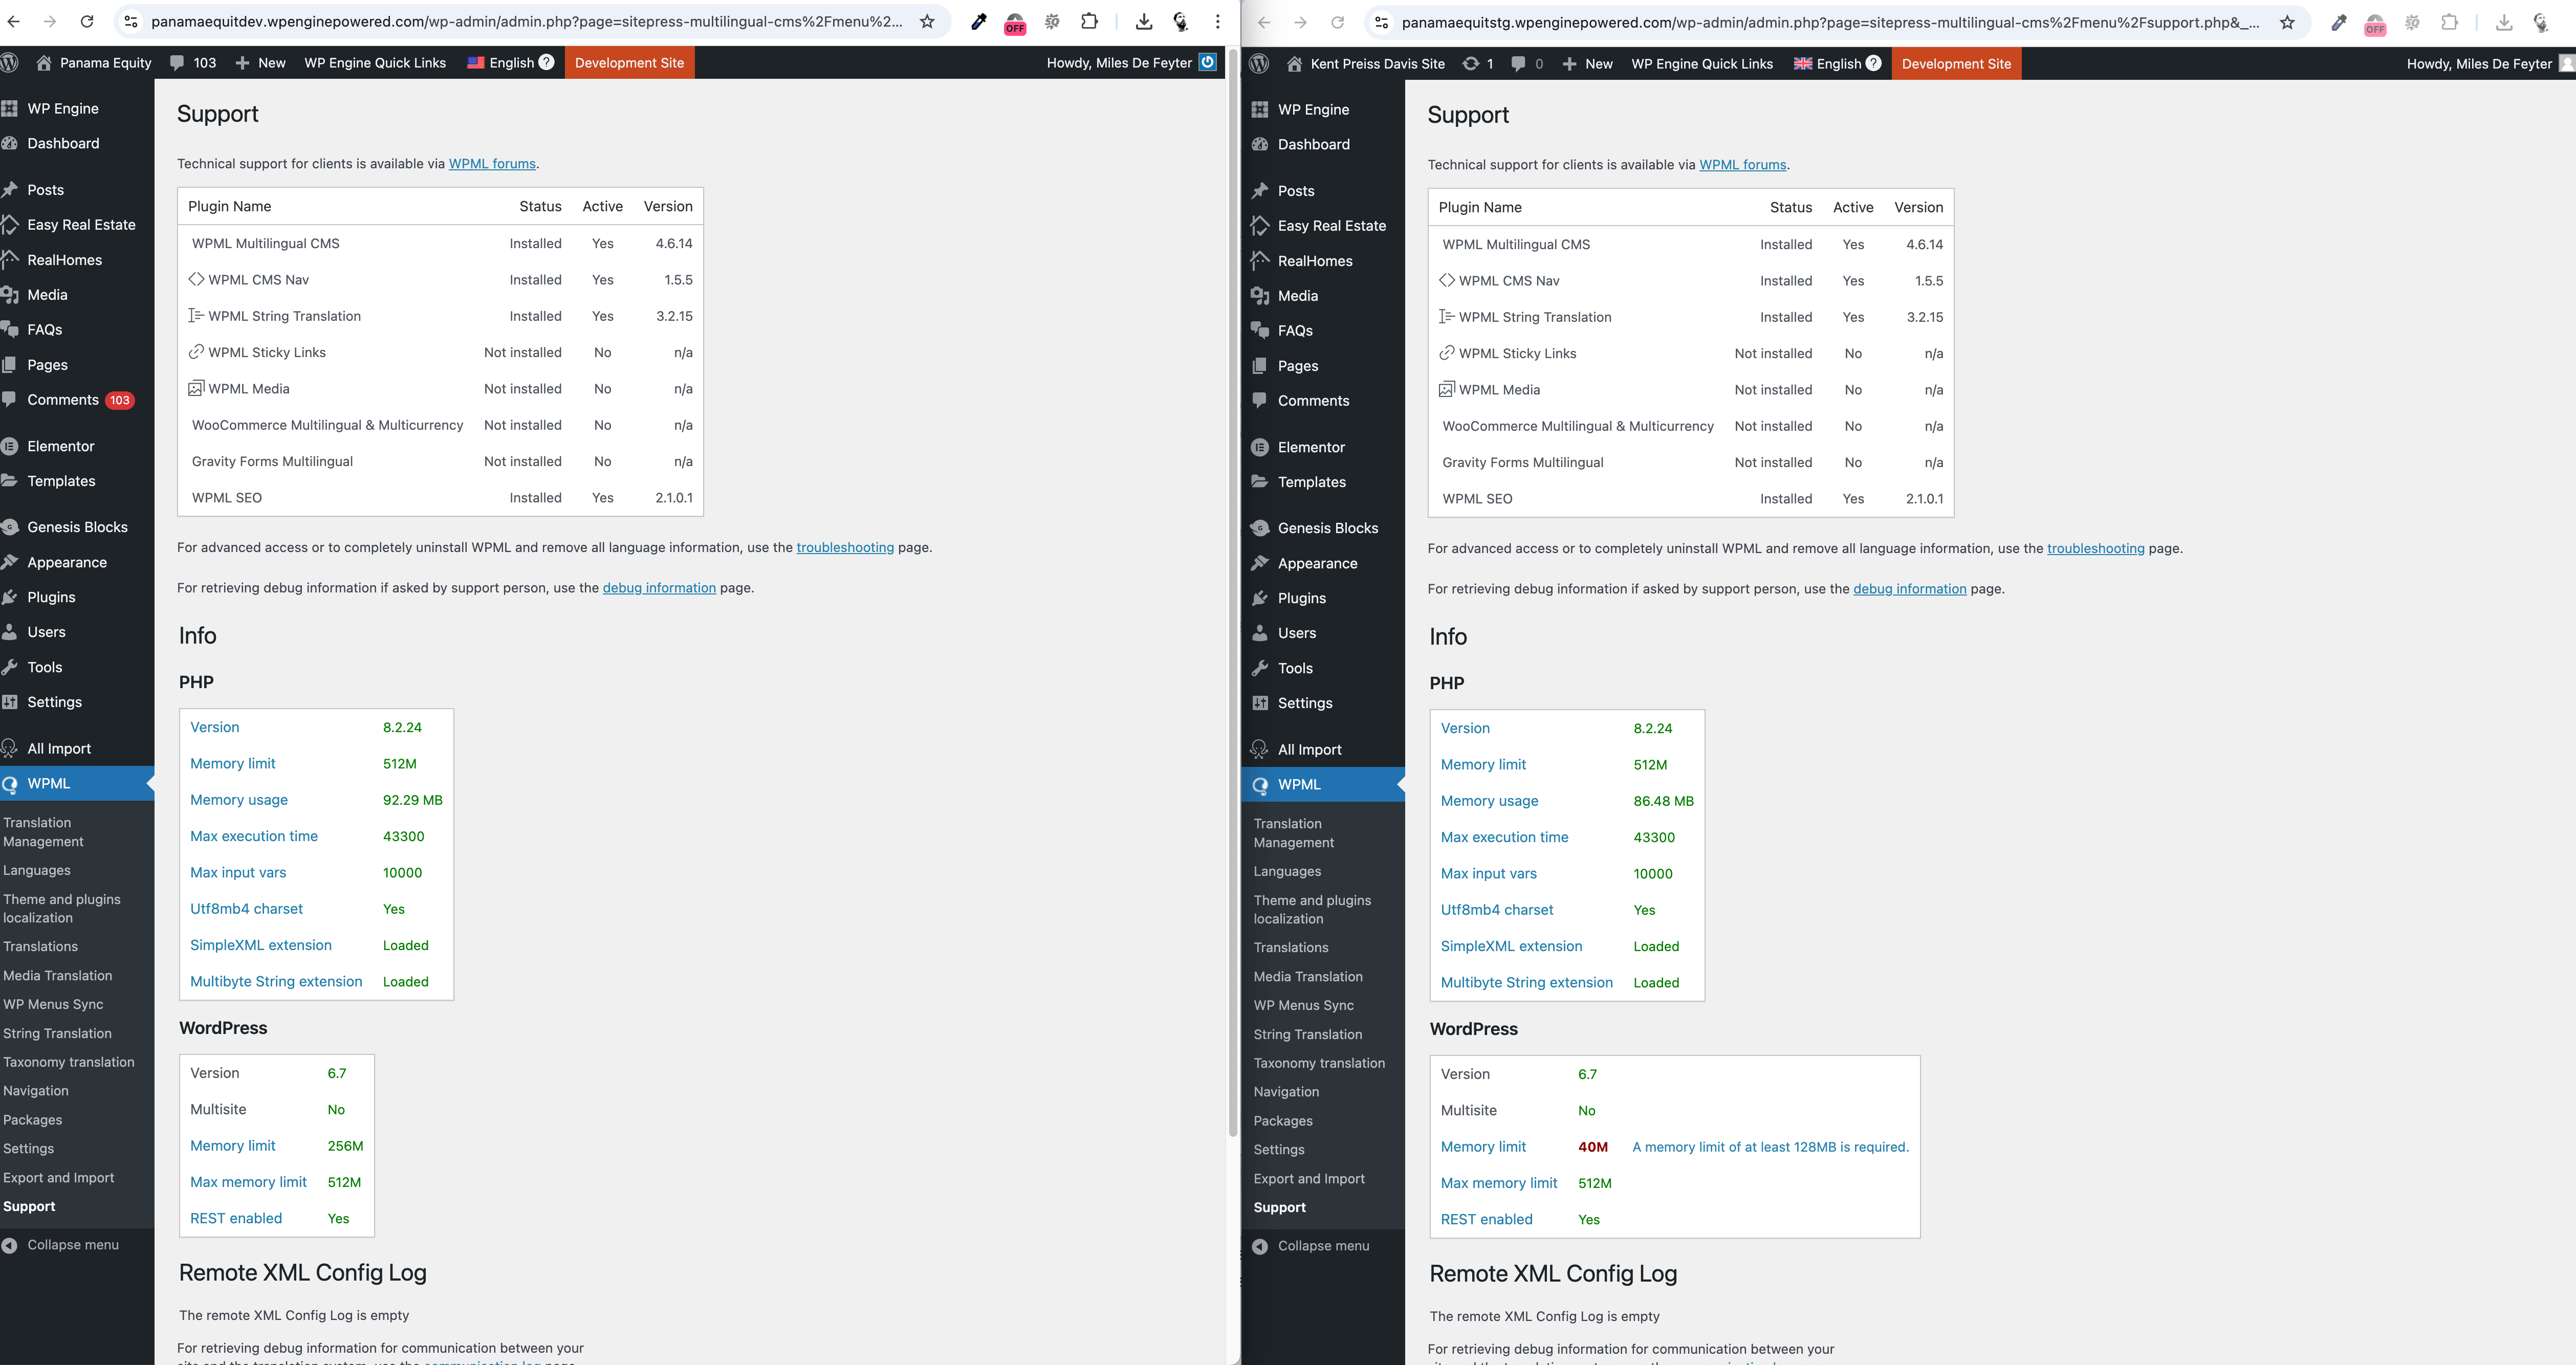Open Taxonomy translation in left sidebar
Viewport: 2576px width, 1365px height.
click(x=68, y=1062)
